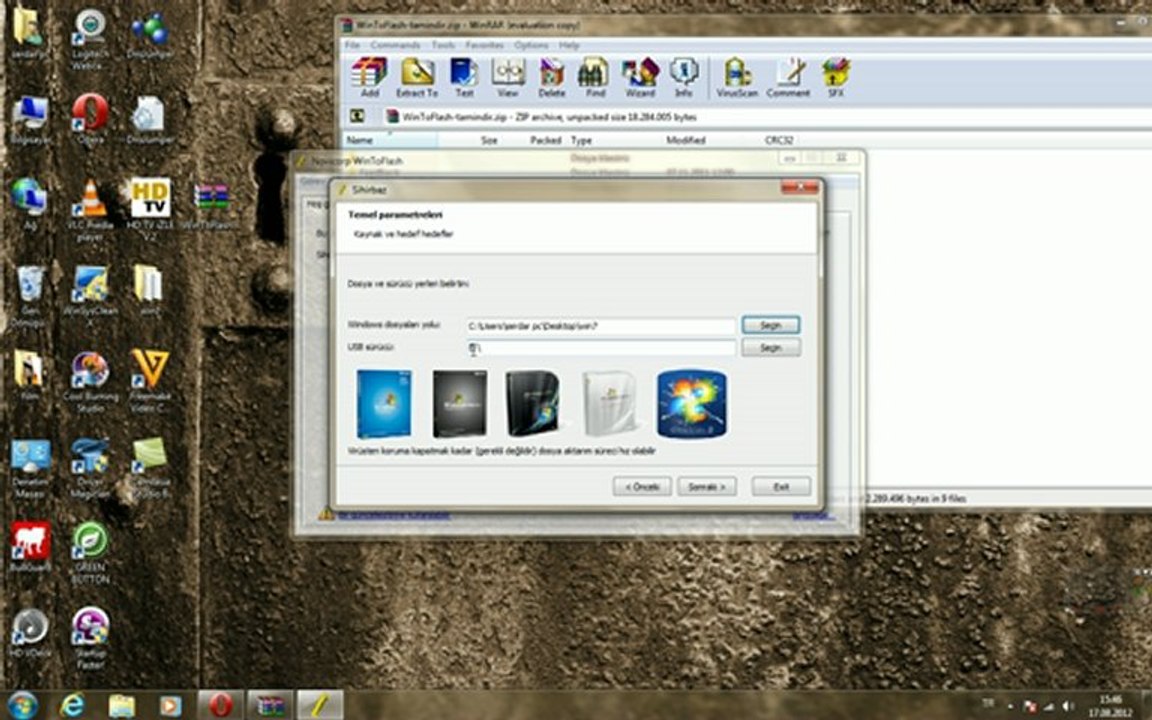Select the BullGuard desktop shortcut
Viewport: 1152px width, 720px height.
pyautogui.click(x=30, y=547)
